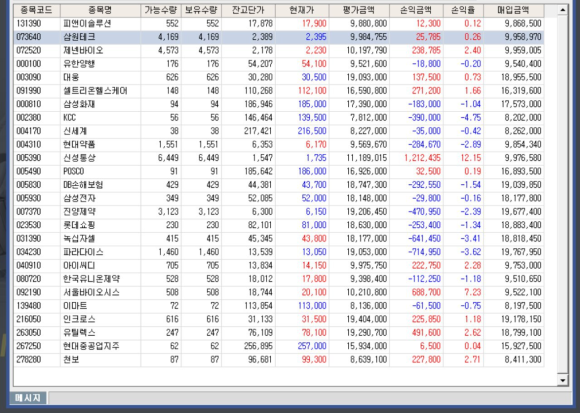Click the 종목코드 column header
This screenshot has width=580, height=413.
click(37, 10)
